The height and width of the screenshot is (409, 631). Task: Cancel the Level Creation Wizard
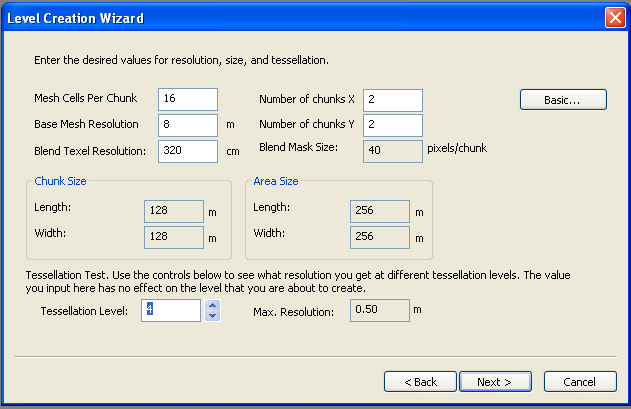[580, 382]
